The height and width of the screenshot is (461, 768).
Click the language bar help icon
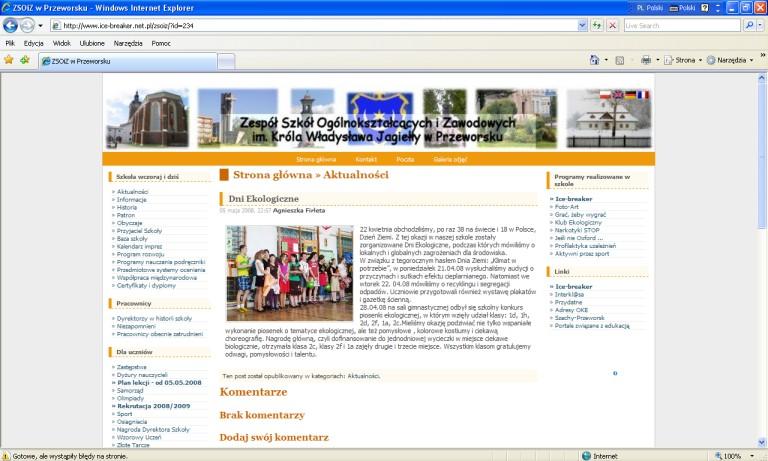click(x=705, y=8)
